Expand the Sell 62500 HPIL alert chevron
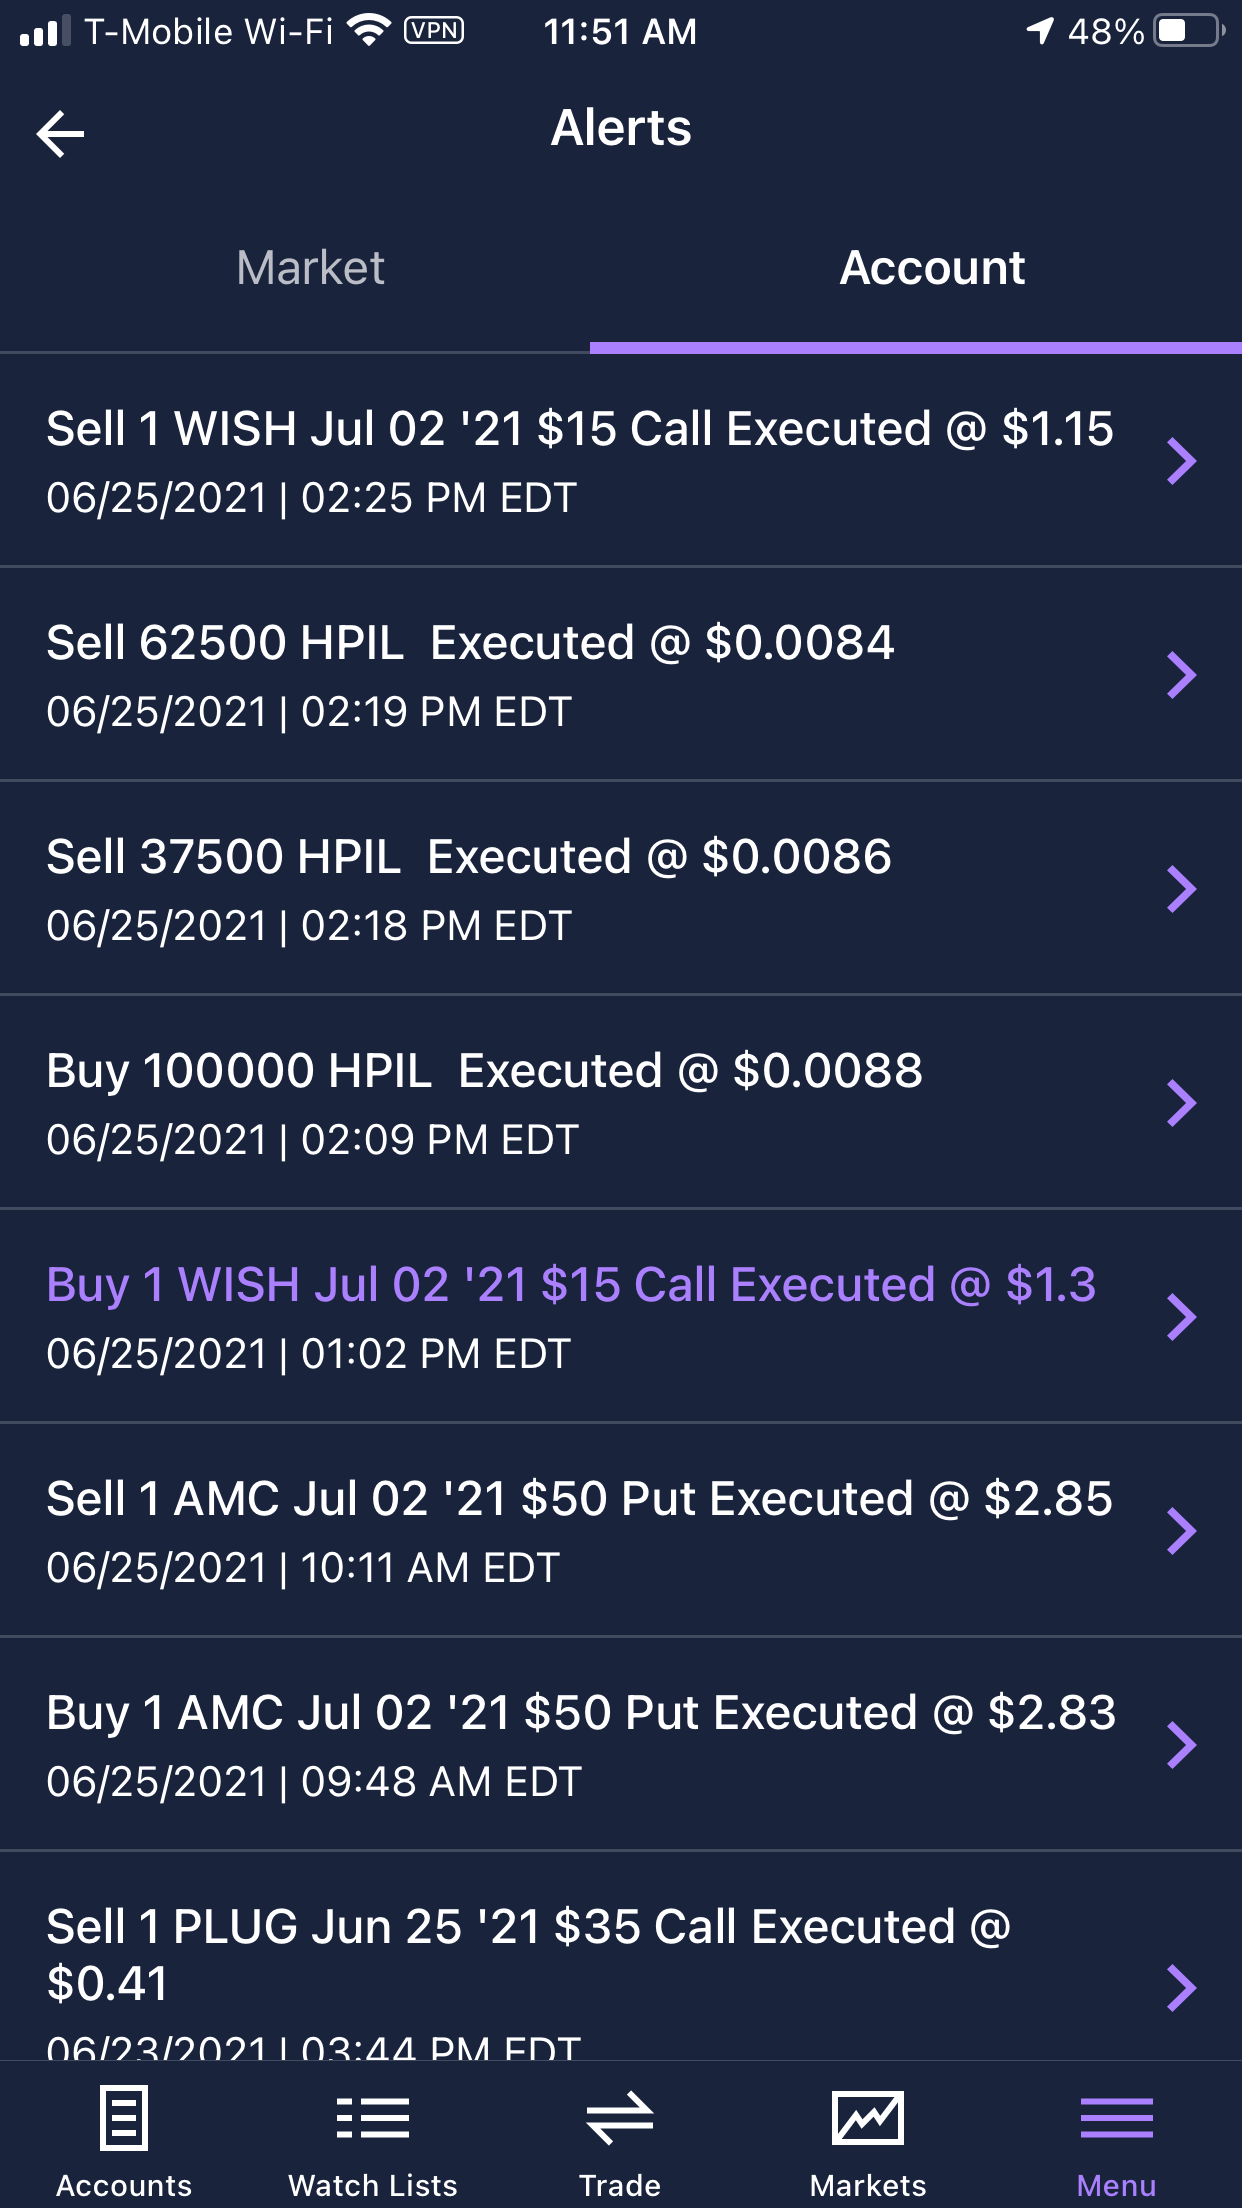 (1181, 675)
